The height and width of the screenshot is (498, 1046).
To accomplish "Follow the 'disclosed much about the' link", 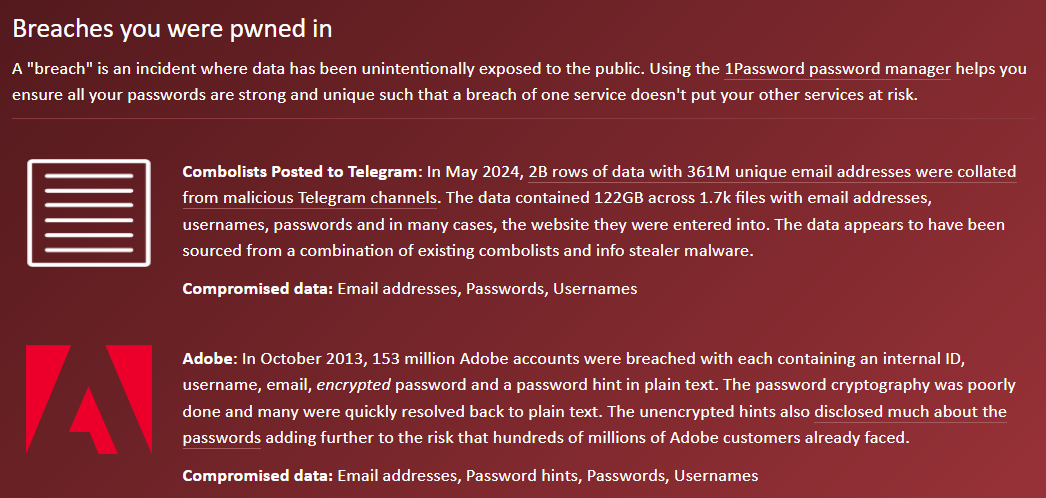I will click(x=910, y=412).
